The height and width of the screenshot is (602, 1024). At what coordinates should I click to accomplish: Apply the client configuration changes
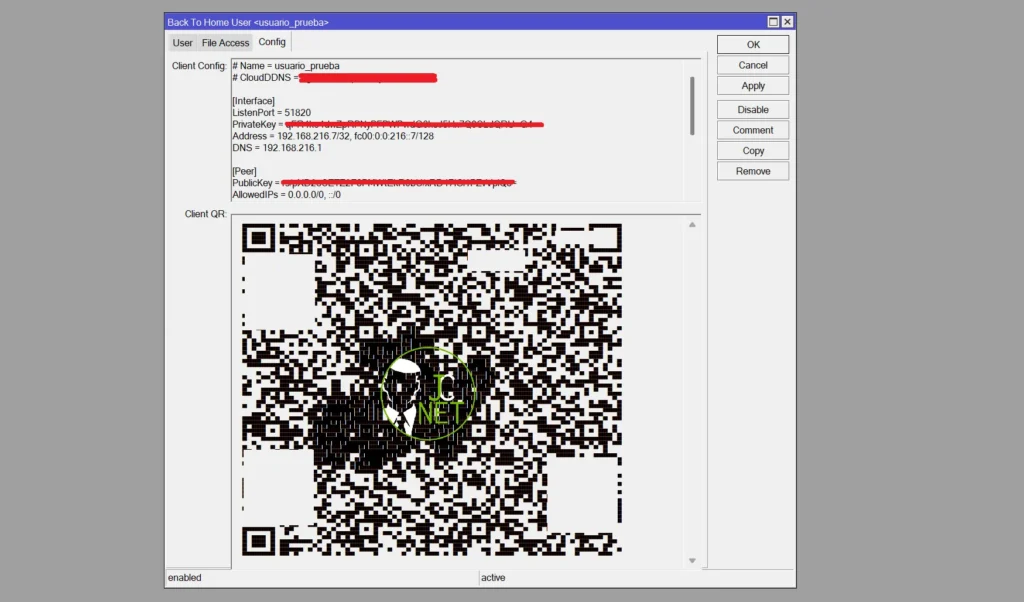pyautogui.click(x=752, y=85)
